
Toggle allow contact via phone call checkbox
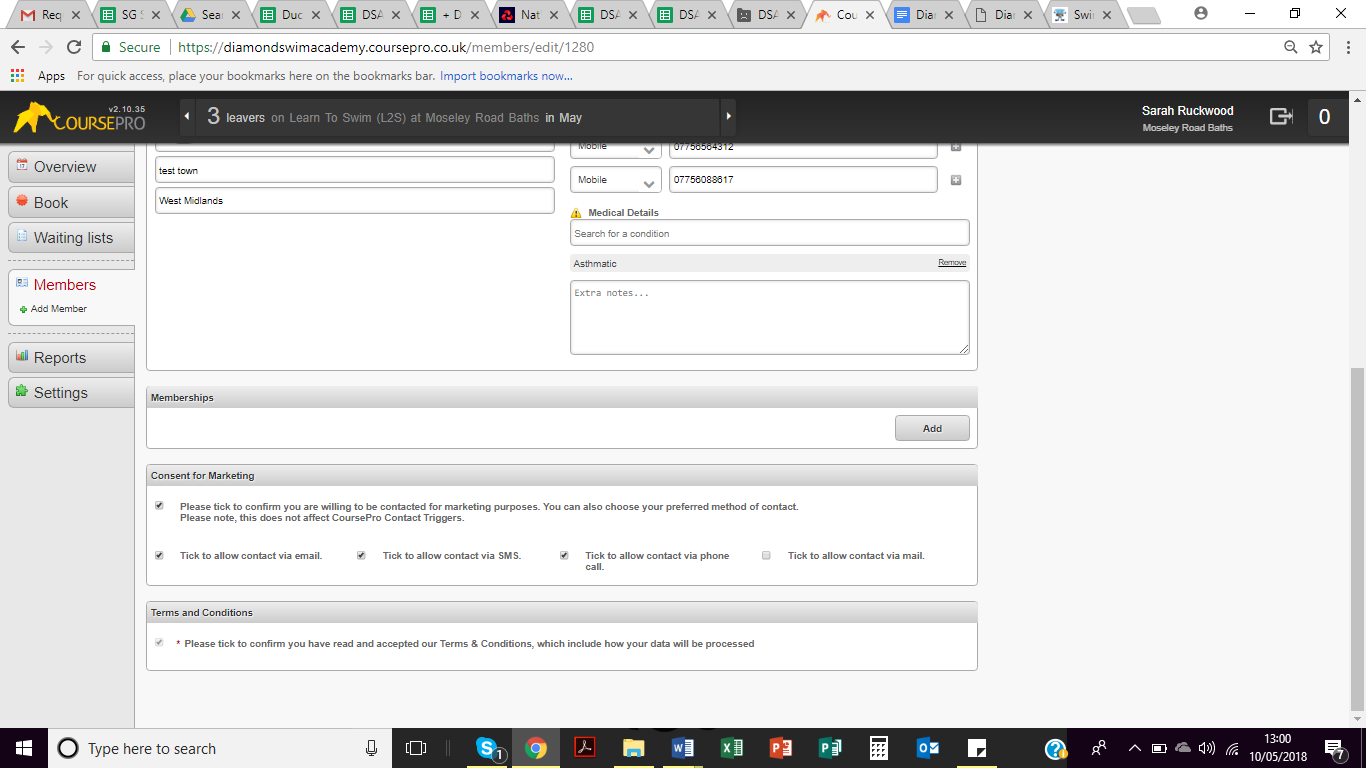(x=564, y=555)
